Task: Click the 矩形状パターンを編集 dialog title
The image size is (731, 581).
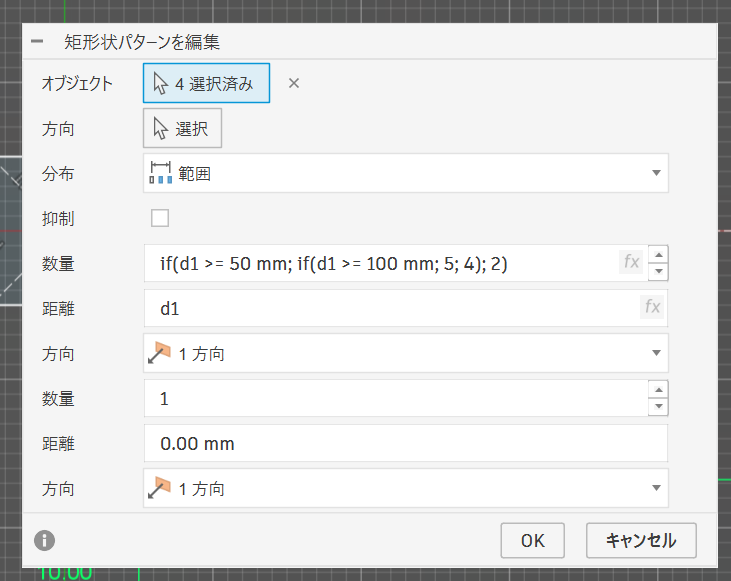Action: (142, 42)
